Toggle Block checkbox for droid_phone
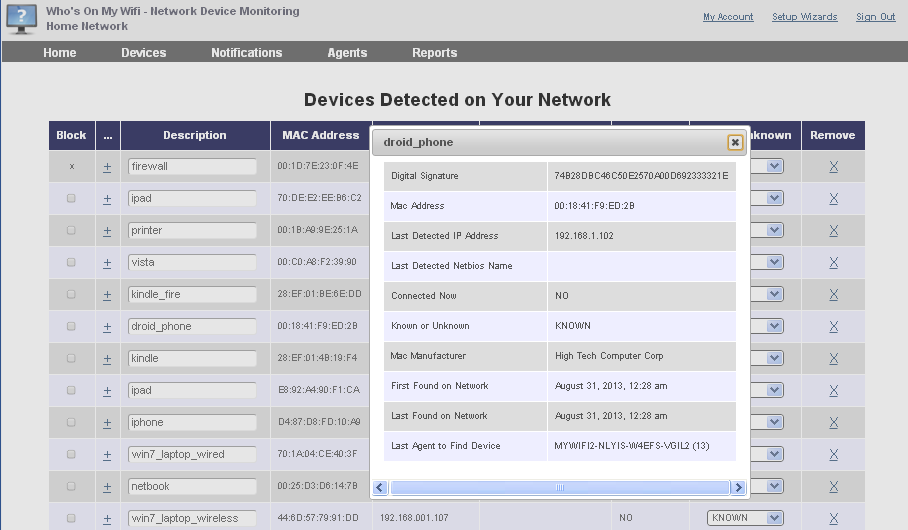908x530 pixels. click(71, 326)
